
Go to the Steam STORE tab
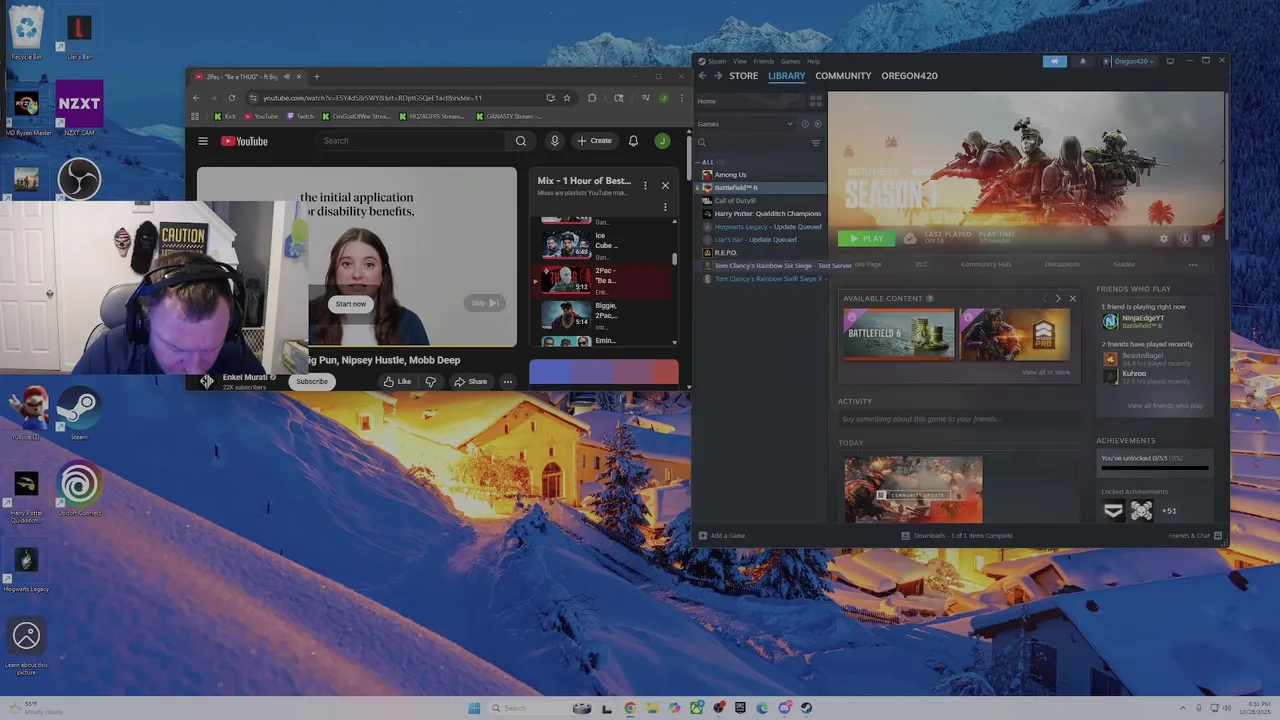coord(743,76)
